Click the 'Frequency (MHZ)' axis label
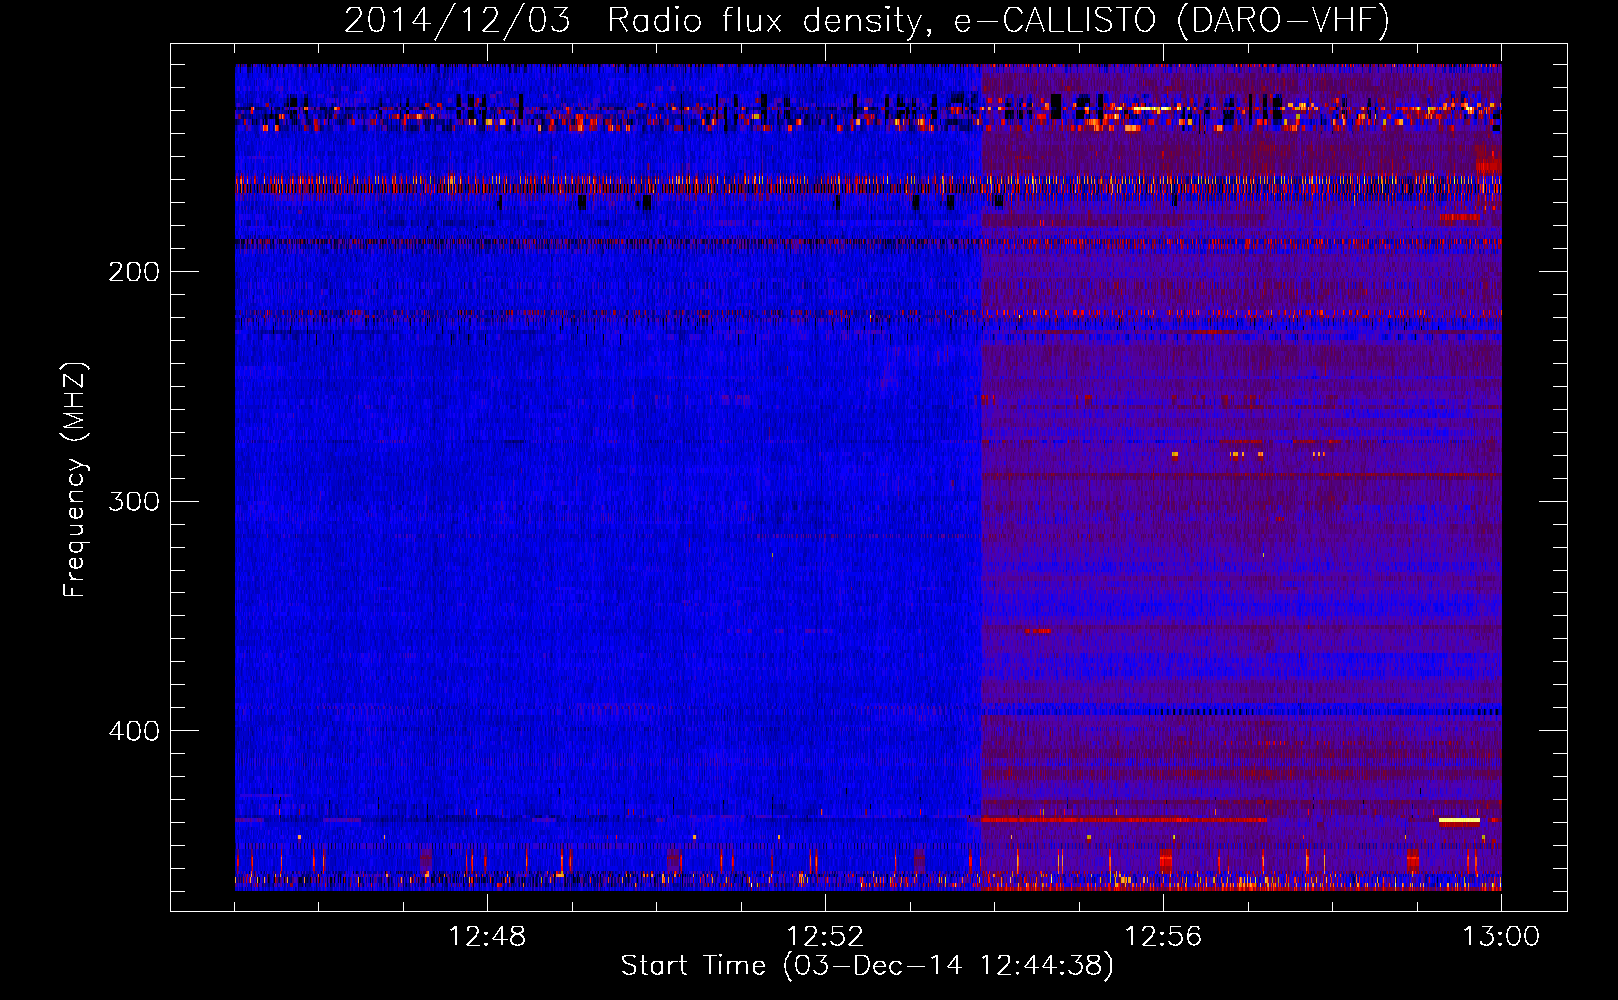 tap(75, 480)
